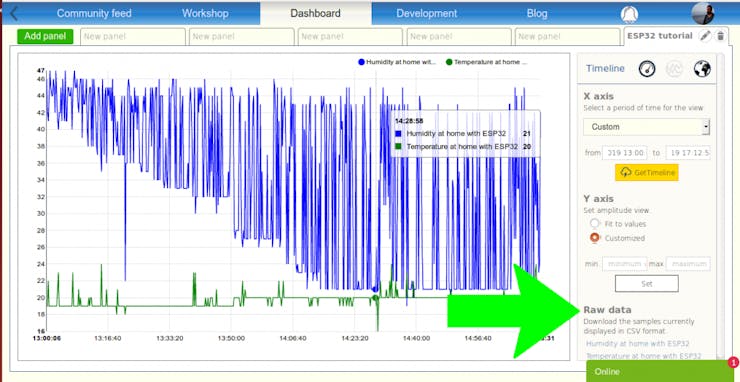This screenshot has width=740, height=382.
Task: Edit ESP32 tutorial panel with pencil icon
Action: pos(705,36)
